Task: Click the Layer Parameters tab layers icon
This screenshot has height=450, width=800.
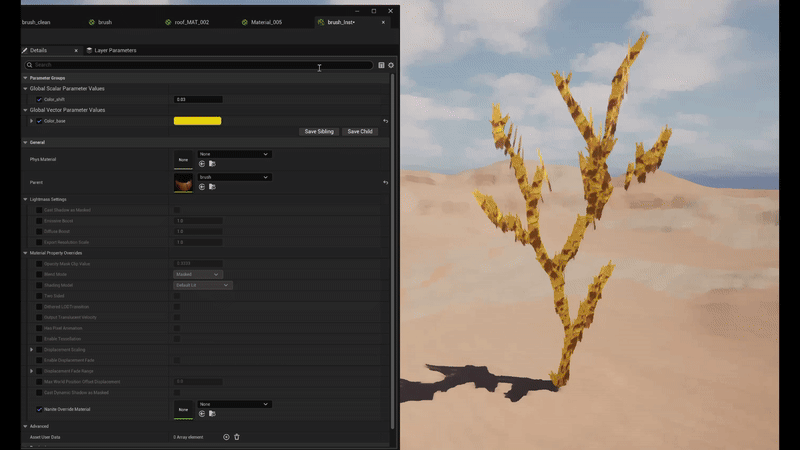Action: (x=89, y=51)
